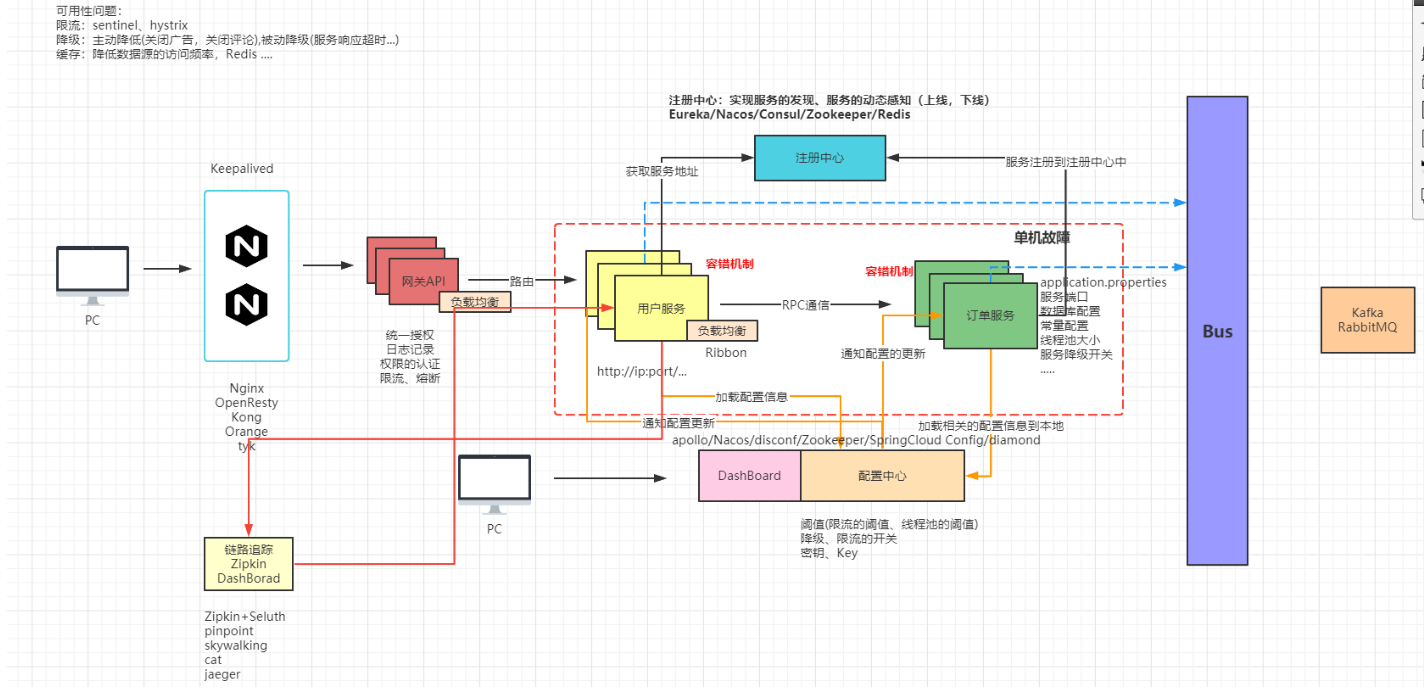Click the Keepalived label above Nginx frame
This screenshot has height=691, width=1425.
tap(242, 169)
